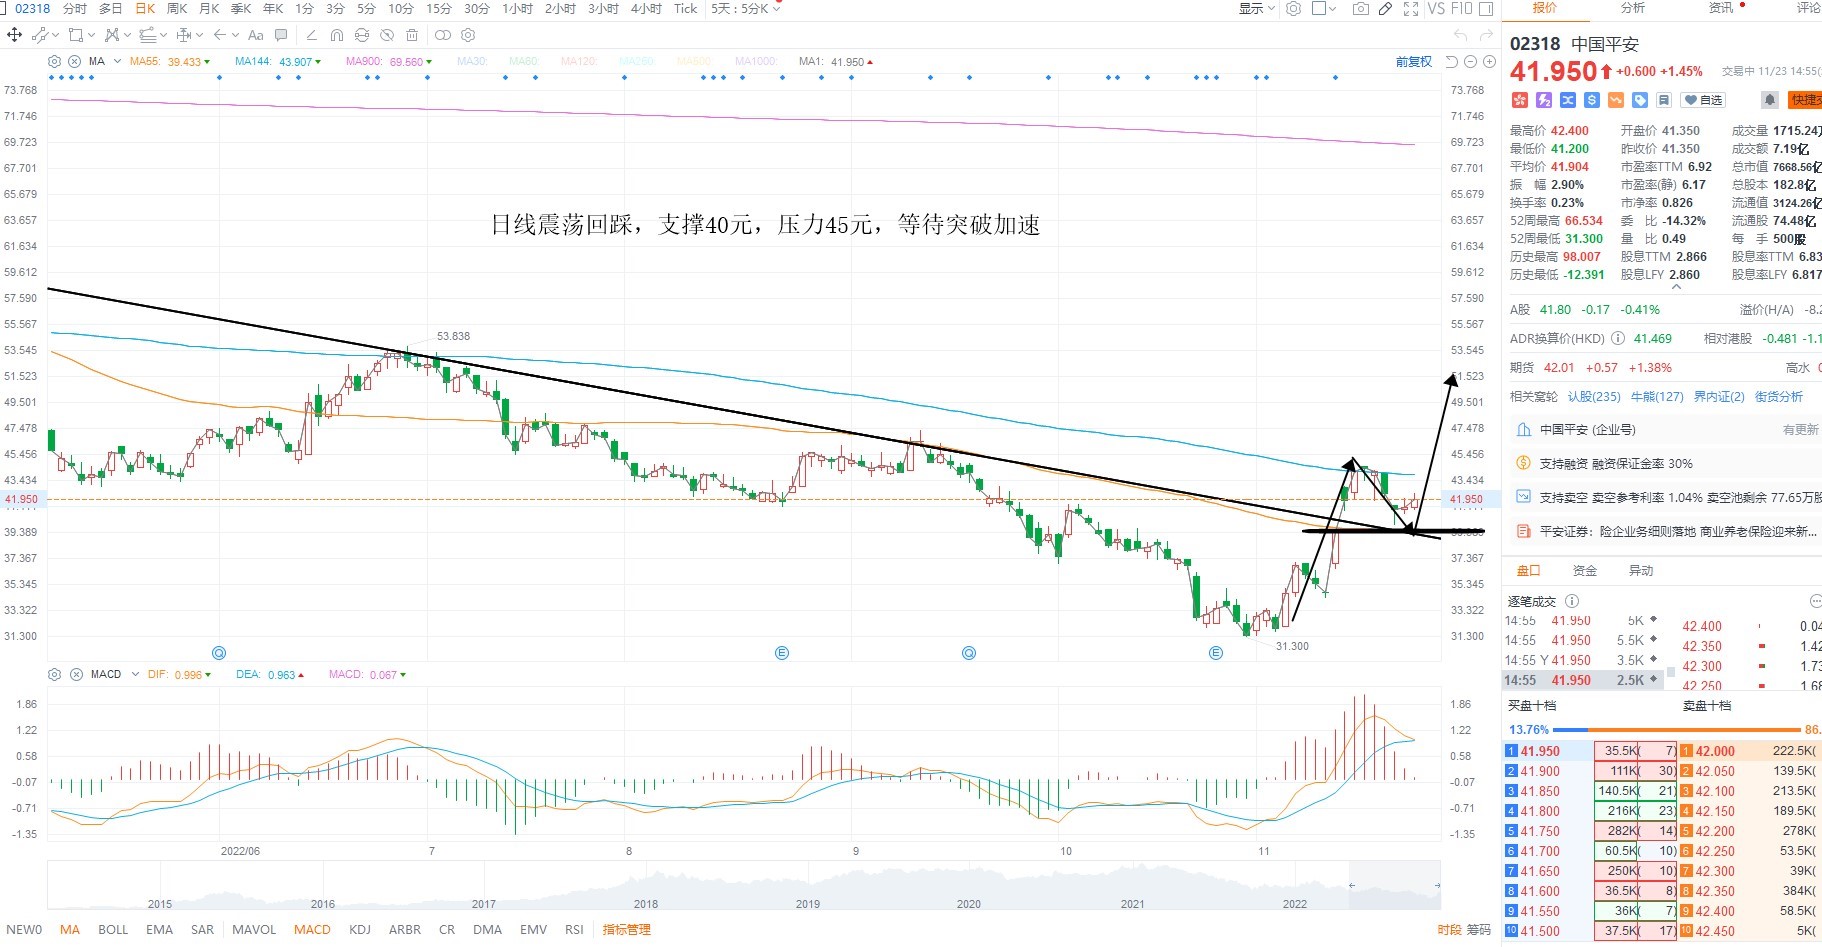Open 指标管理 indicator management
The image size is (1822, 947).
626,930
